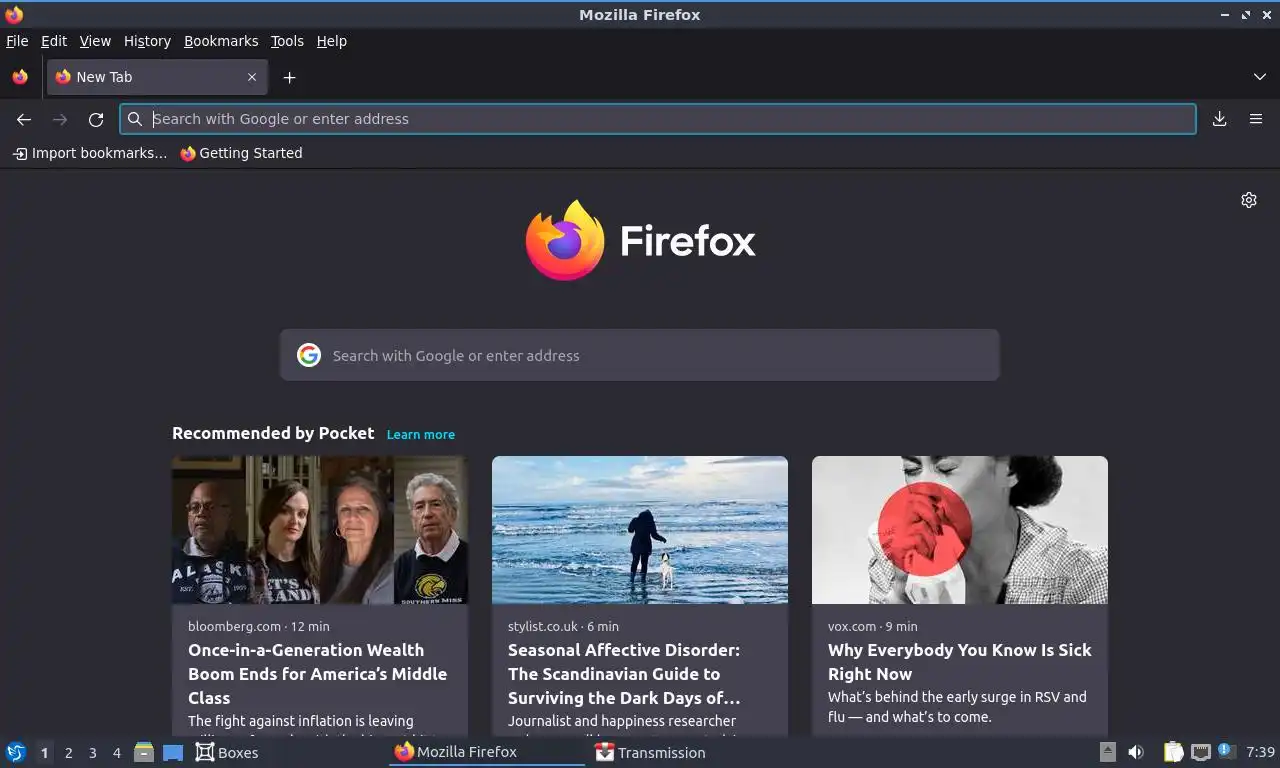Click the Firefox logo on page
Screen dimensions: 1280x768
click(640, 240)
